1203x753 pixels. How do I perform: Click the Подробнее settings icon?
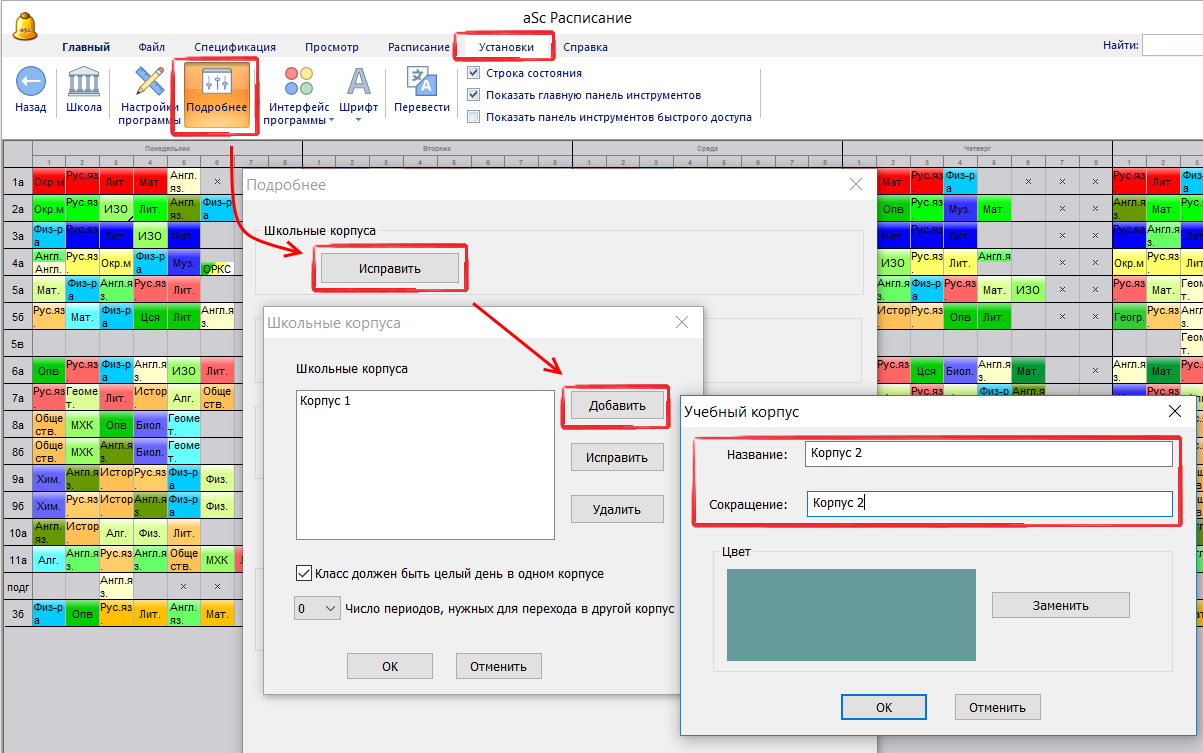pos(216,83)
